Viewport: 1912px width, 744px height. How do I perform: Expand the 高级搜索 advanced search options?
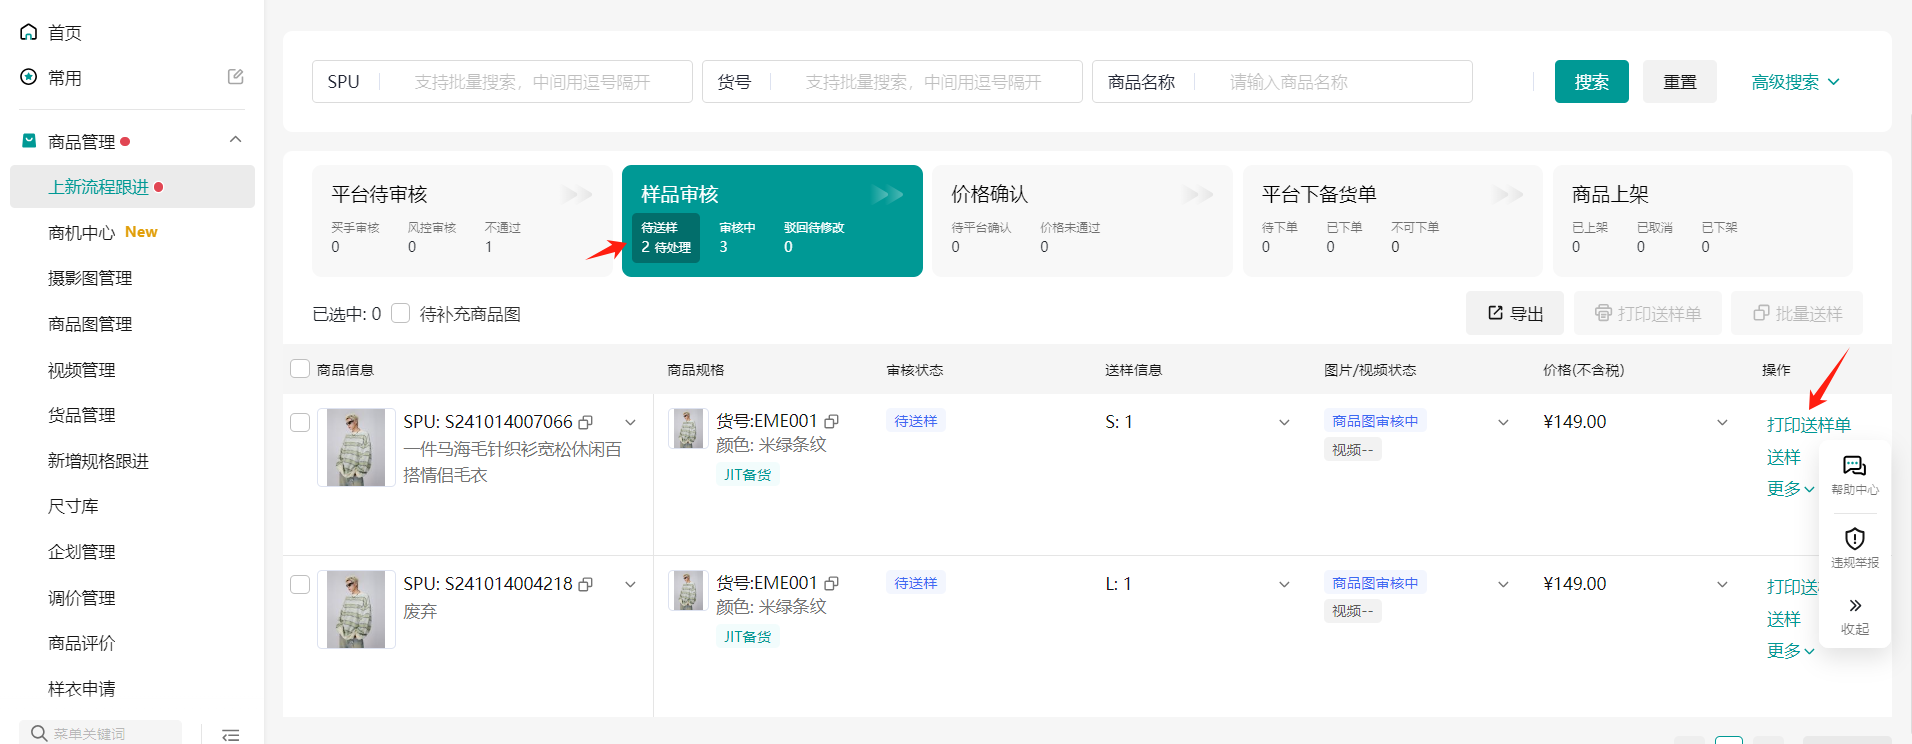pyautogui.click(x=1795, y=82)
